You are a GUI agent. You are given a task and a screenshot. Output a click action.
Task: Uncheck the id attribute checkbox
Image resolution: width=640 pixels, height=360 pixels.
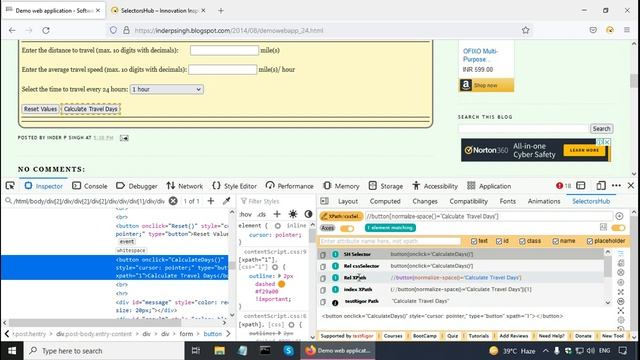pyautogui.click(x=499, y=241)
